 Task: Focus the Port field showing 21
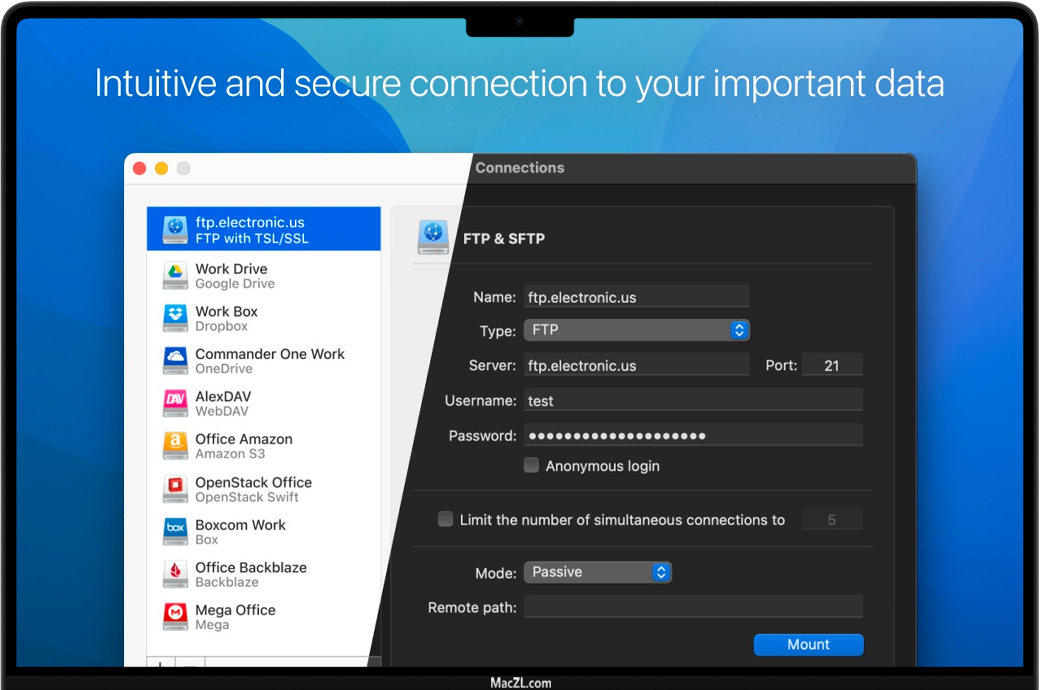[831, 365]
